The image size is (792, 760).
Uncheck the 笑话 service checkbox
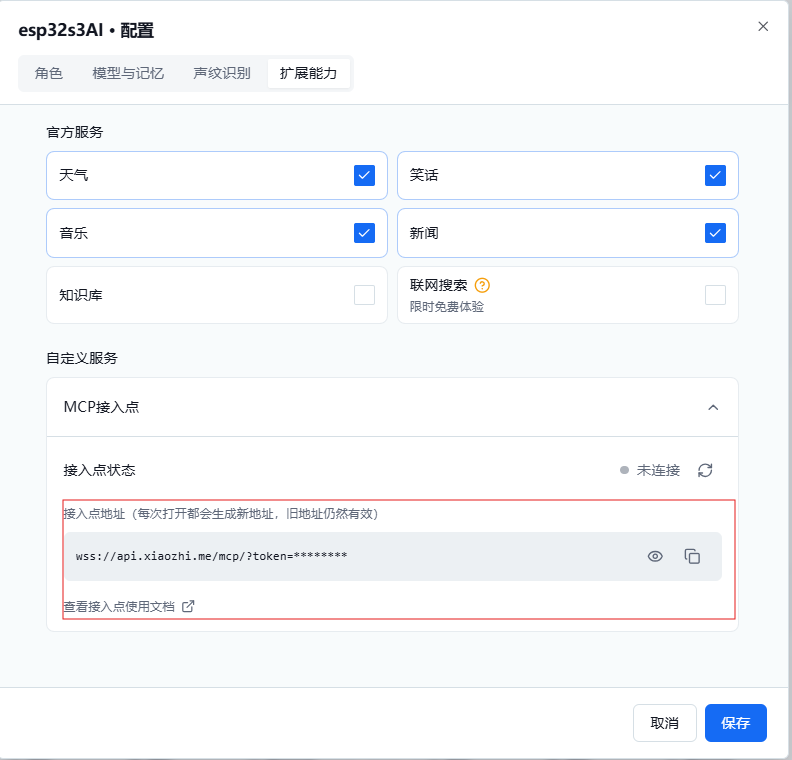pos(715,175)
